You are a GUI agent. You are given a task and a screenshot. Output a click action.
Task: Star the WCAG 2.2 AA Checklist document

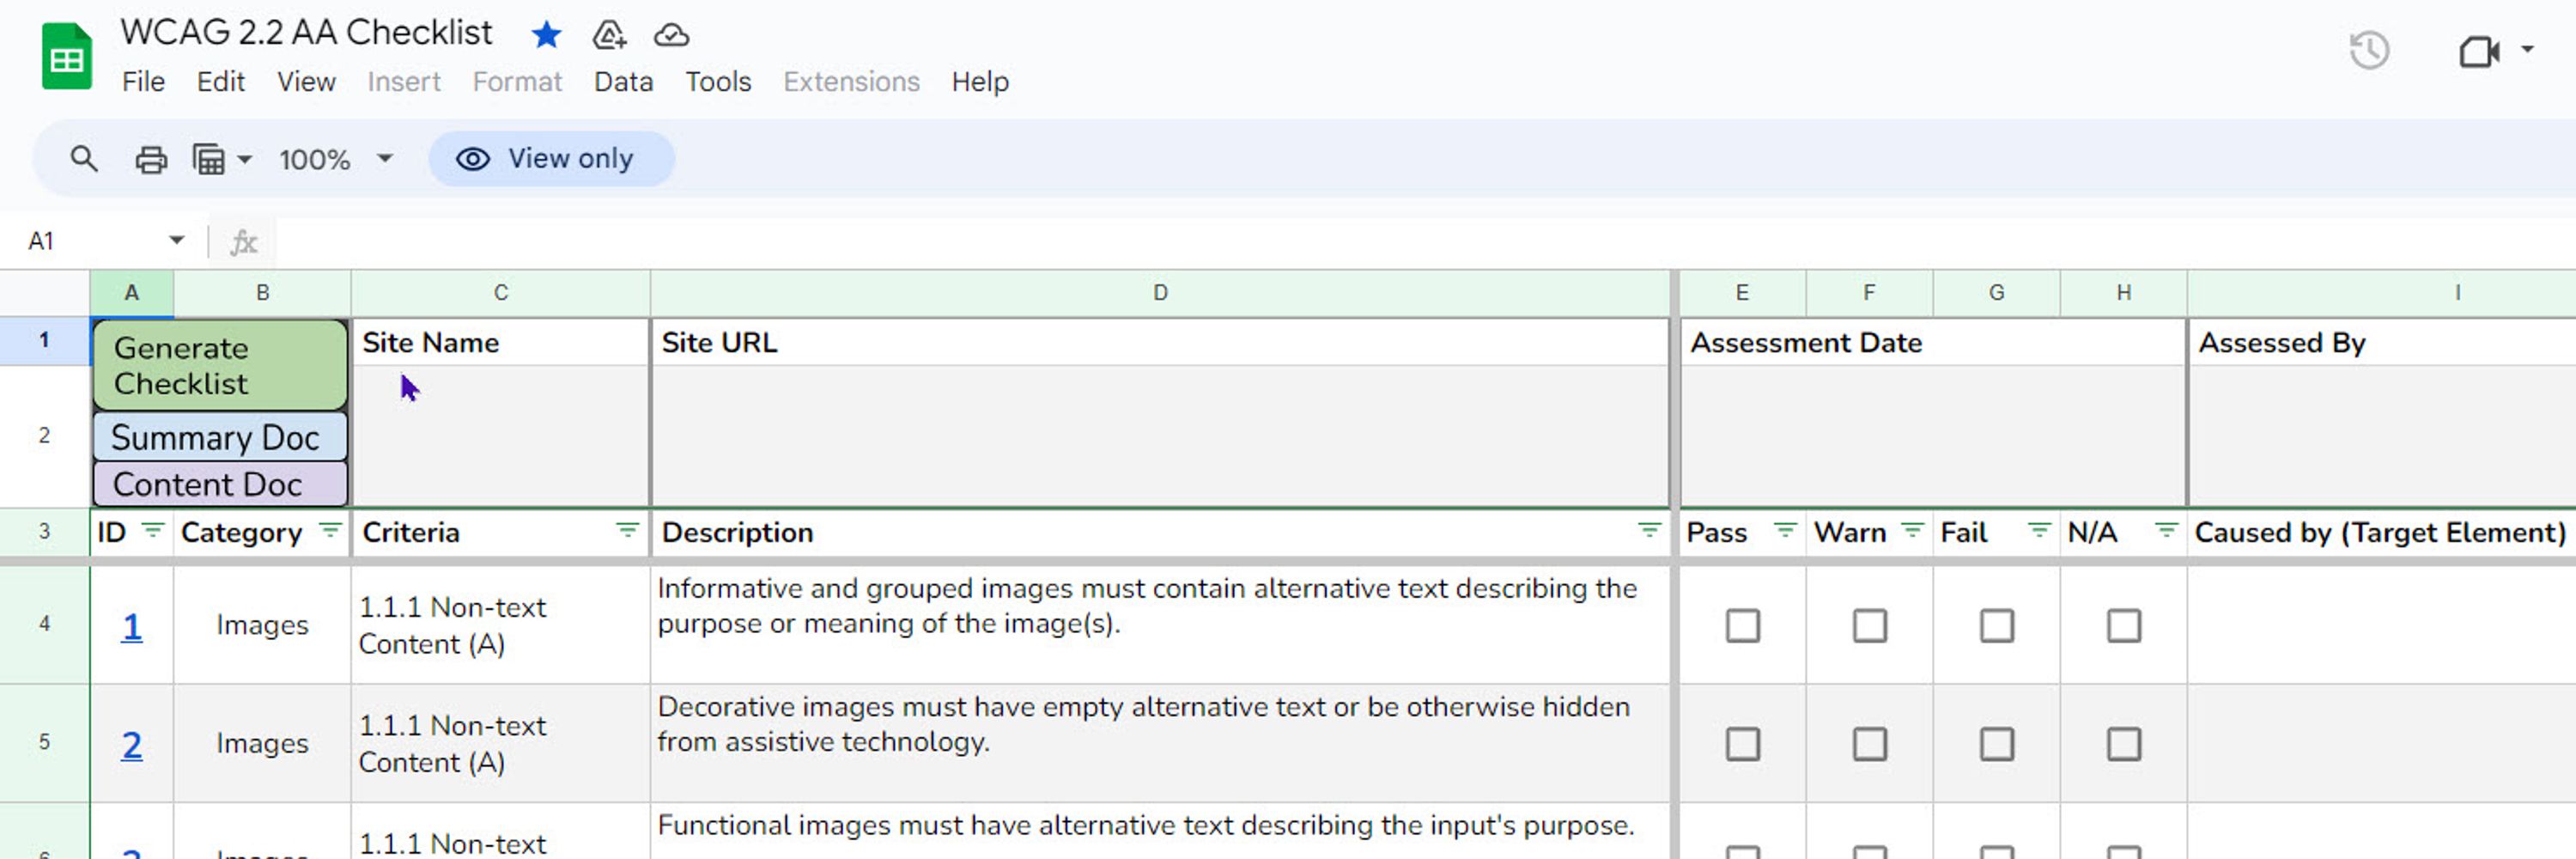(x=546, y=35)
